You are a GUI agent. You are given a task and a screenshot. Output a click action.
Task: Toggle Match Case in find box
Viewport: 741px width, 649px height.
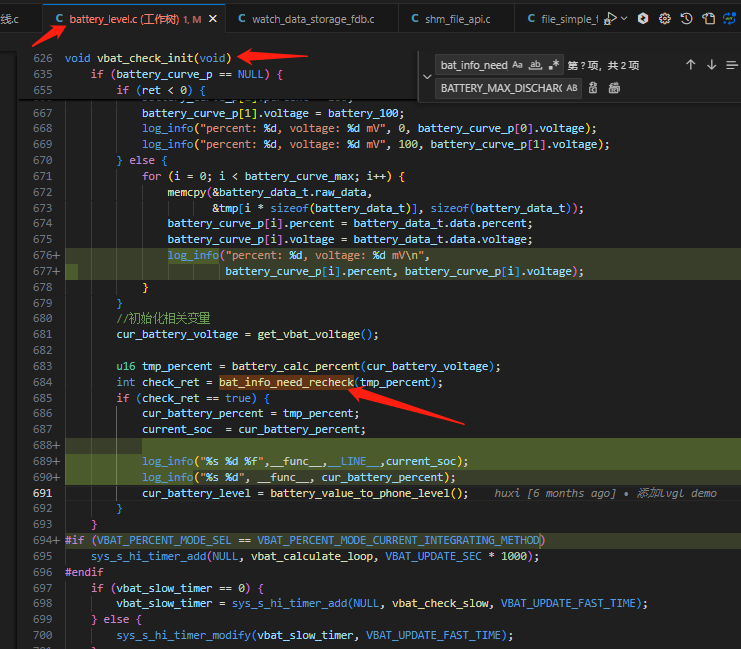tap(517, 65)
